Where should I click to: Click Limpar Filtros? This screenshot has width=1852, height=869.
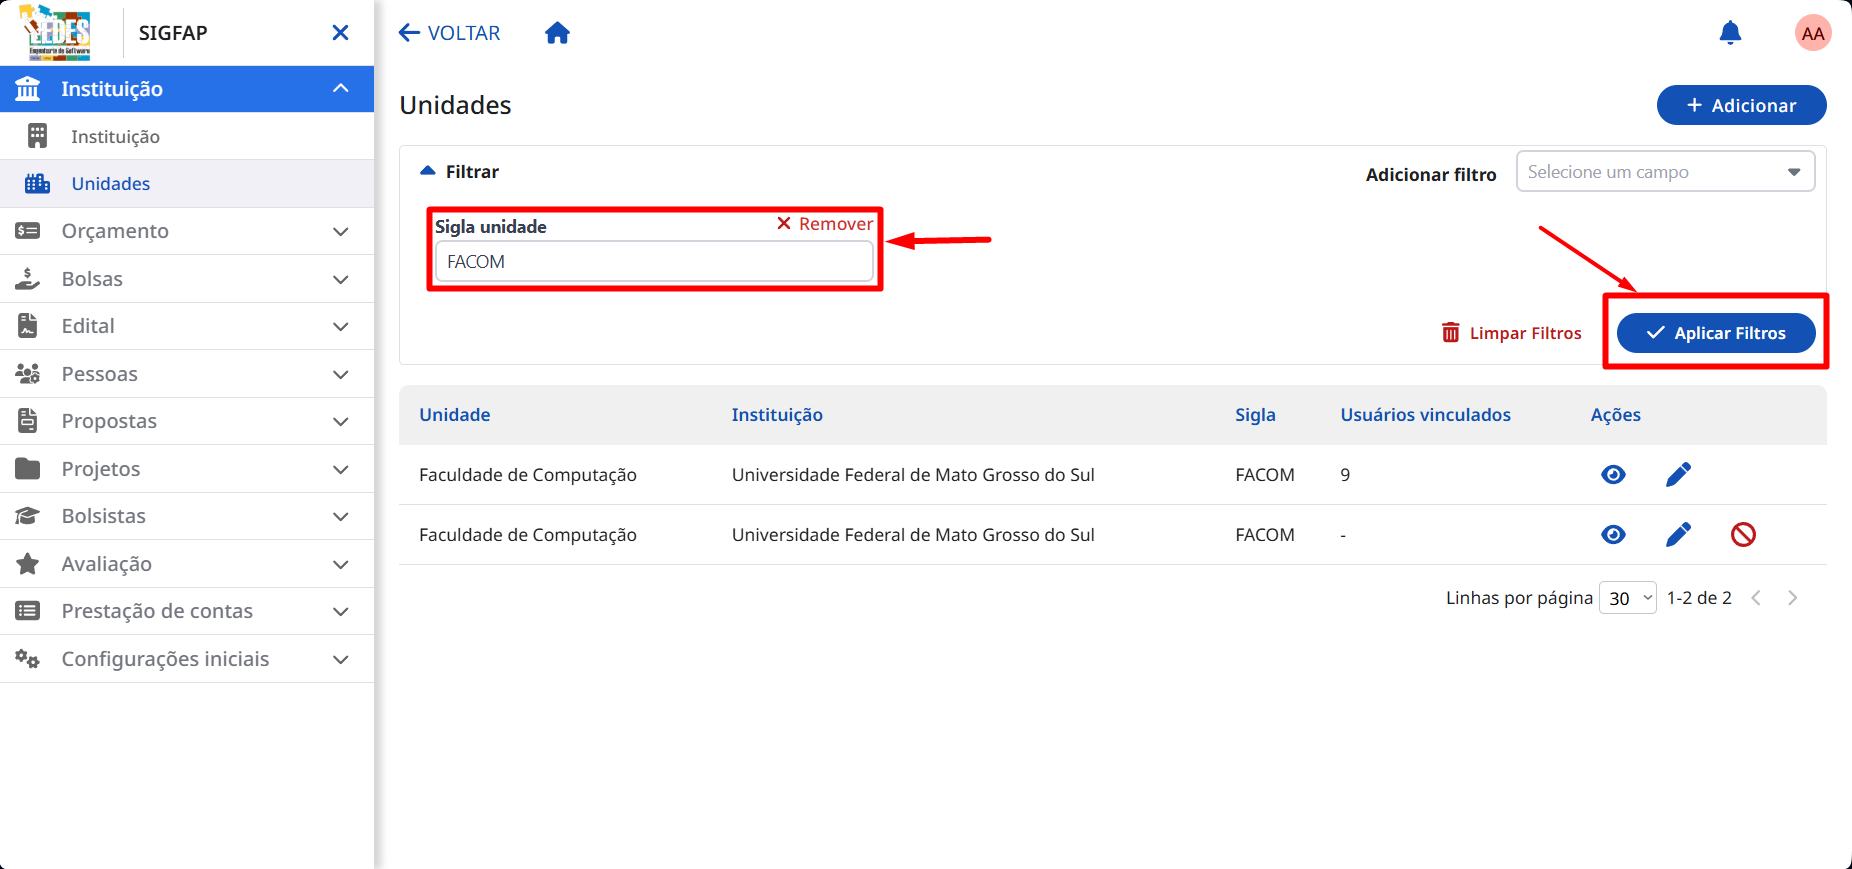click(1511, 333)
